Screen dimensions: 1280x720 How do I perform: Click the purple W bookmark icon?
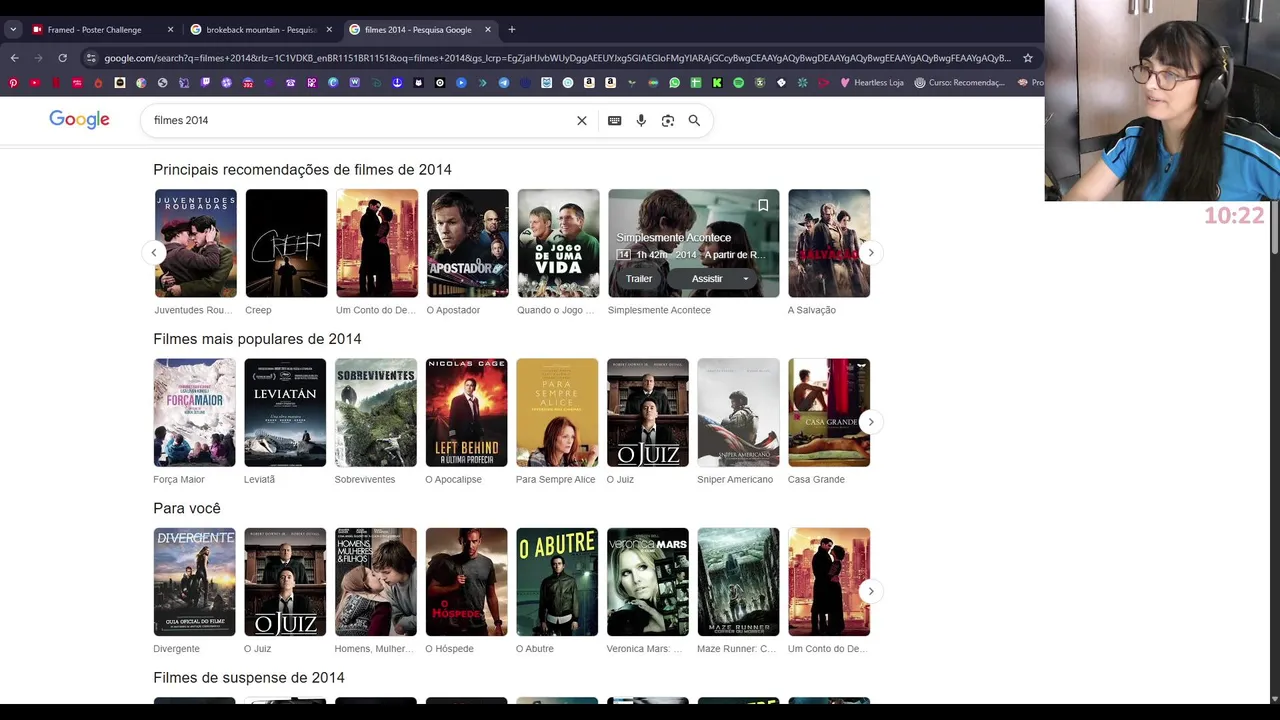point(355,83)
